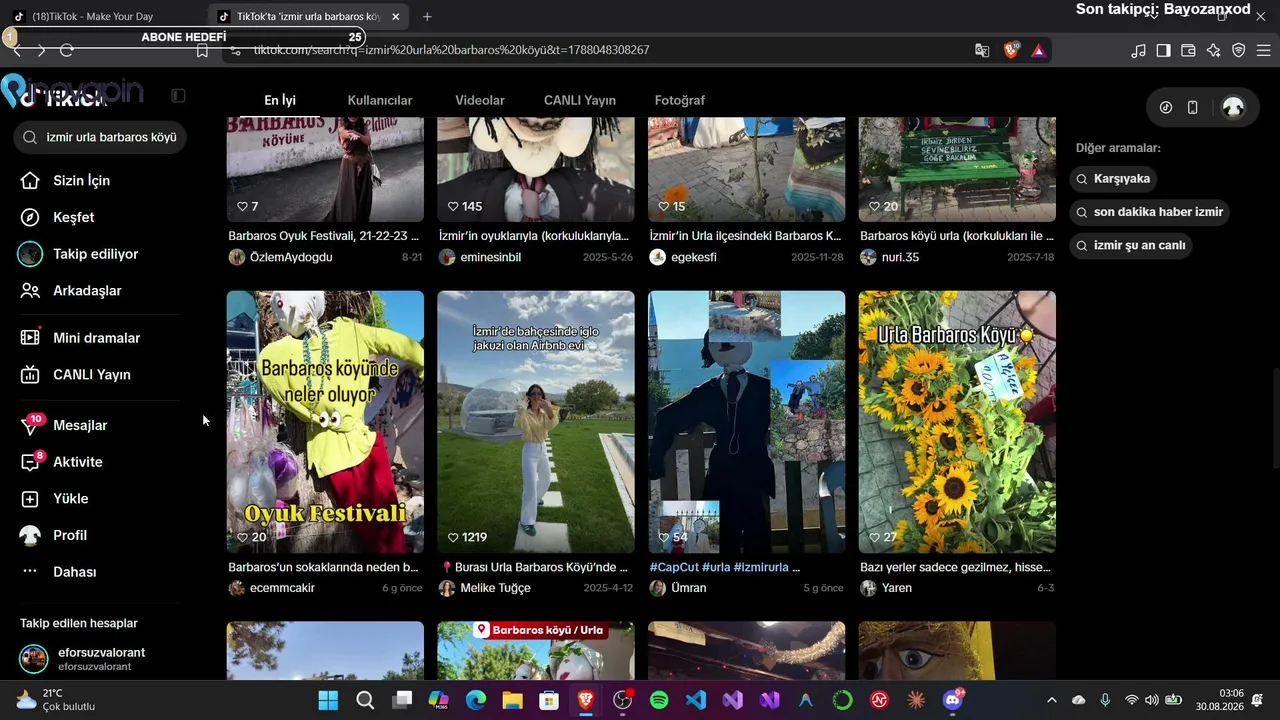This screenshot has width=1280, height=720.
Task: Open the Urla Barbaros Köyü sunflower video
Action: tap(957, 422)
